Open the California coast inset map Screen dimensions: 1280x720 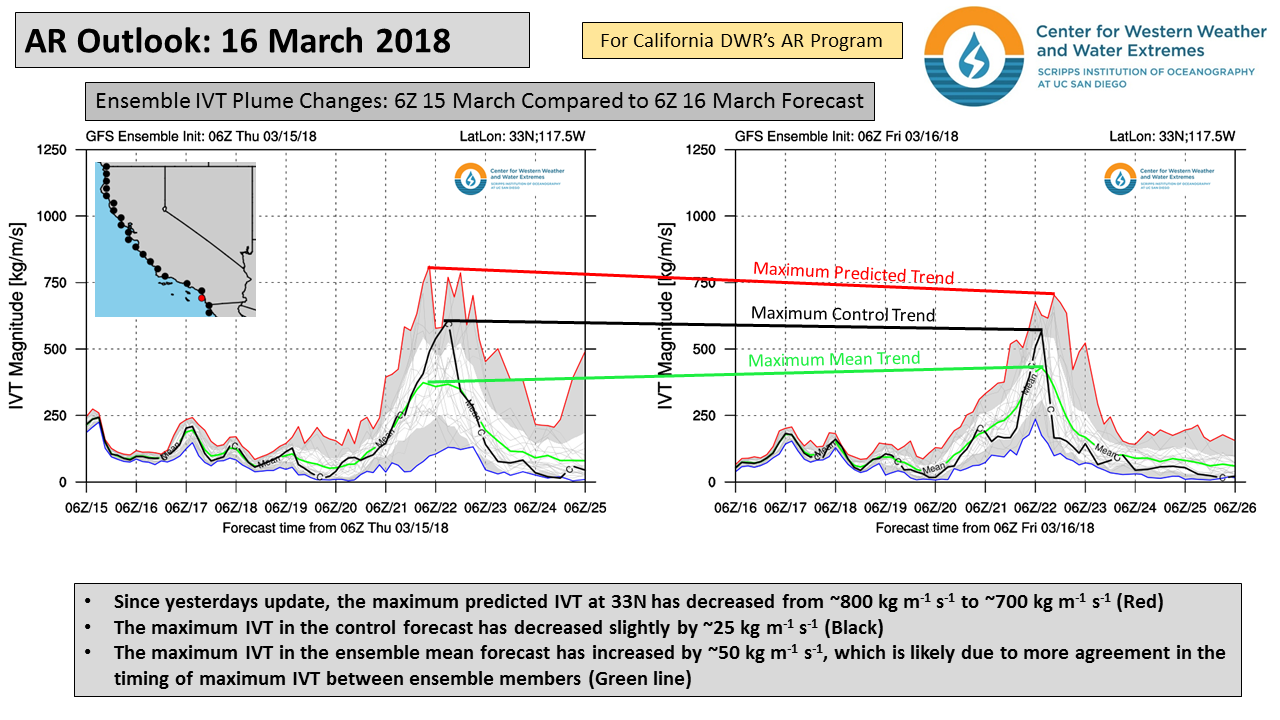click(x=175, y=240)
